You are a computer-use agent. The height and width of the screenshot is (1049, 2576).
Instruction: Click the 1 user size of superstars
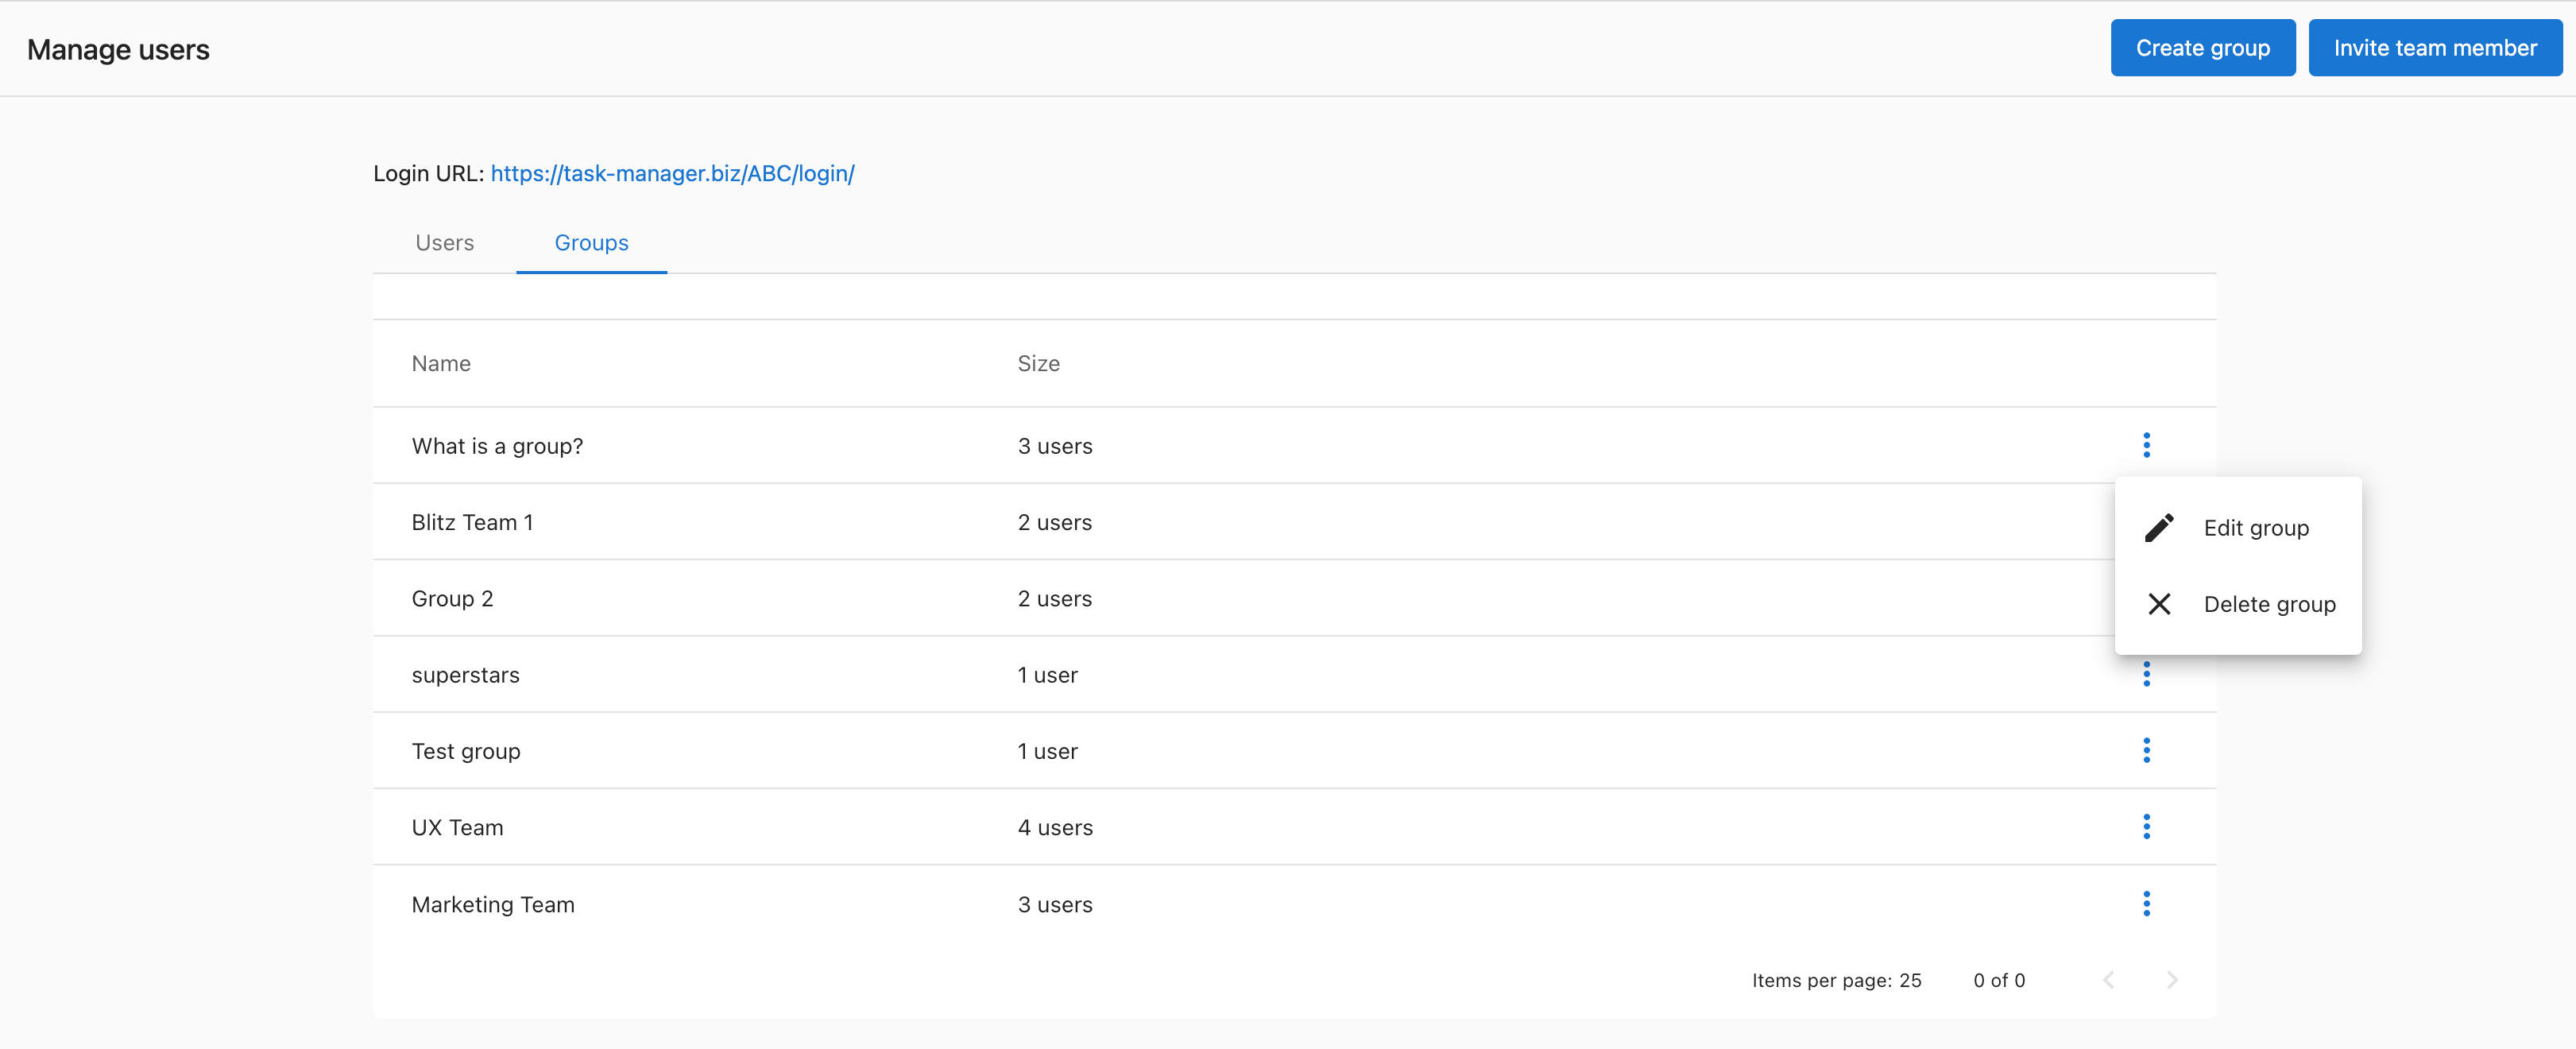click(x=1047, y=675)
